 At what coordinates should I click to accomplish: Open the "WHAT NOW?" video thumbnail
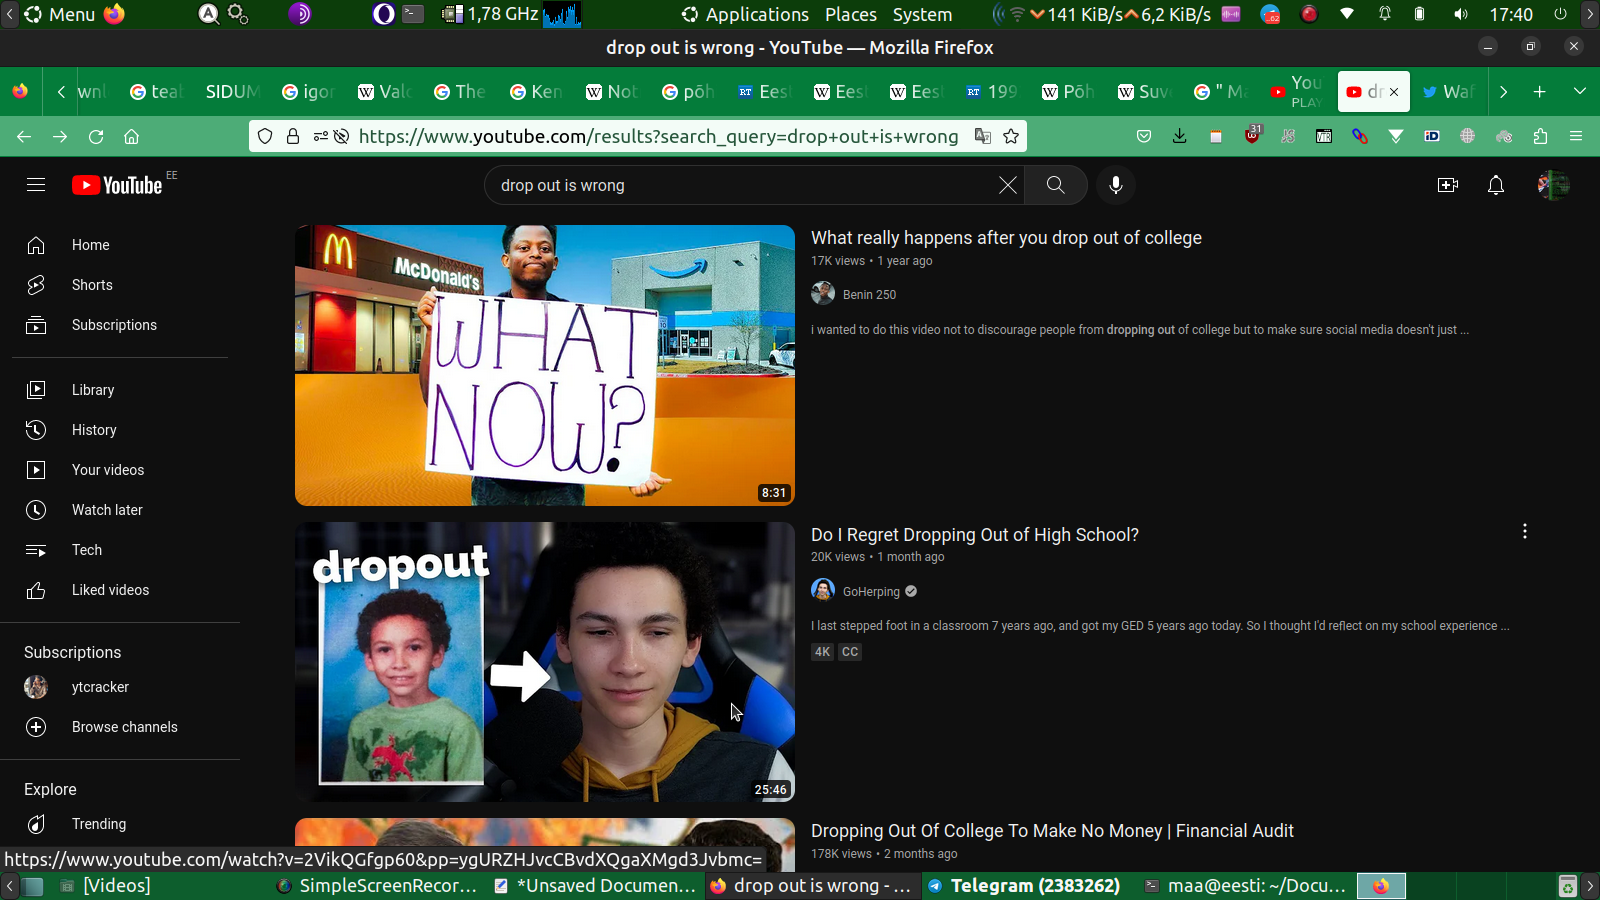point(545,365)
